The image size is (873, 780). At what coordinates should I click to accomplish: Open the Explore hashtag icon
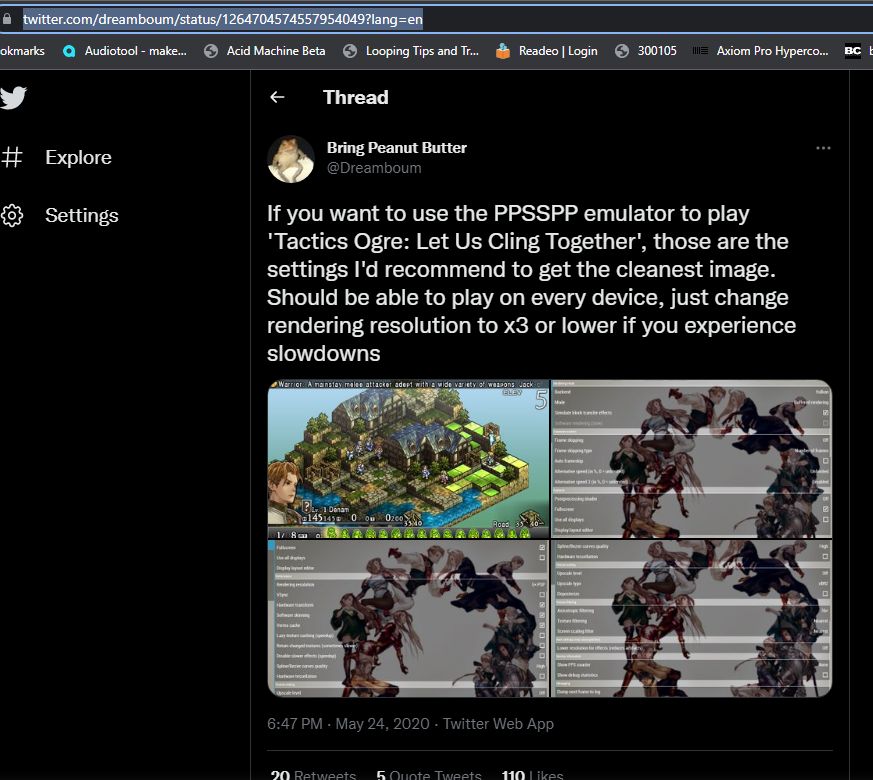[x=12, y=158]
